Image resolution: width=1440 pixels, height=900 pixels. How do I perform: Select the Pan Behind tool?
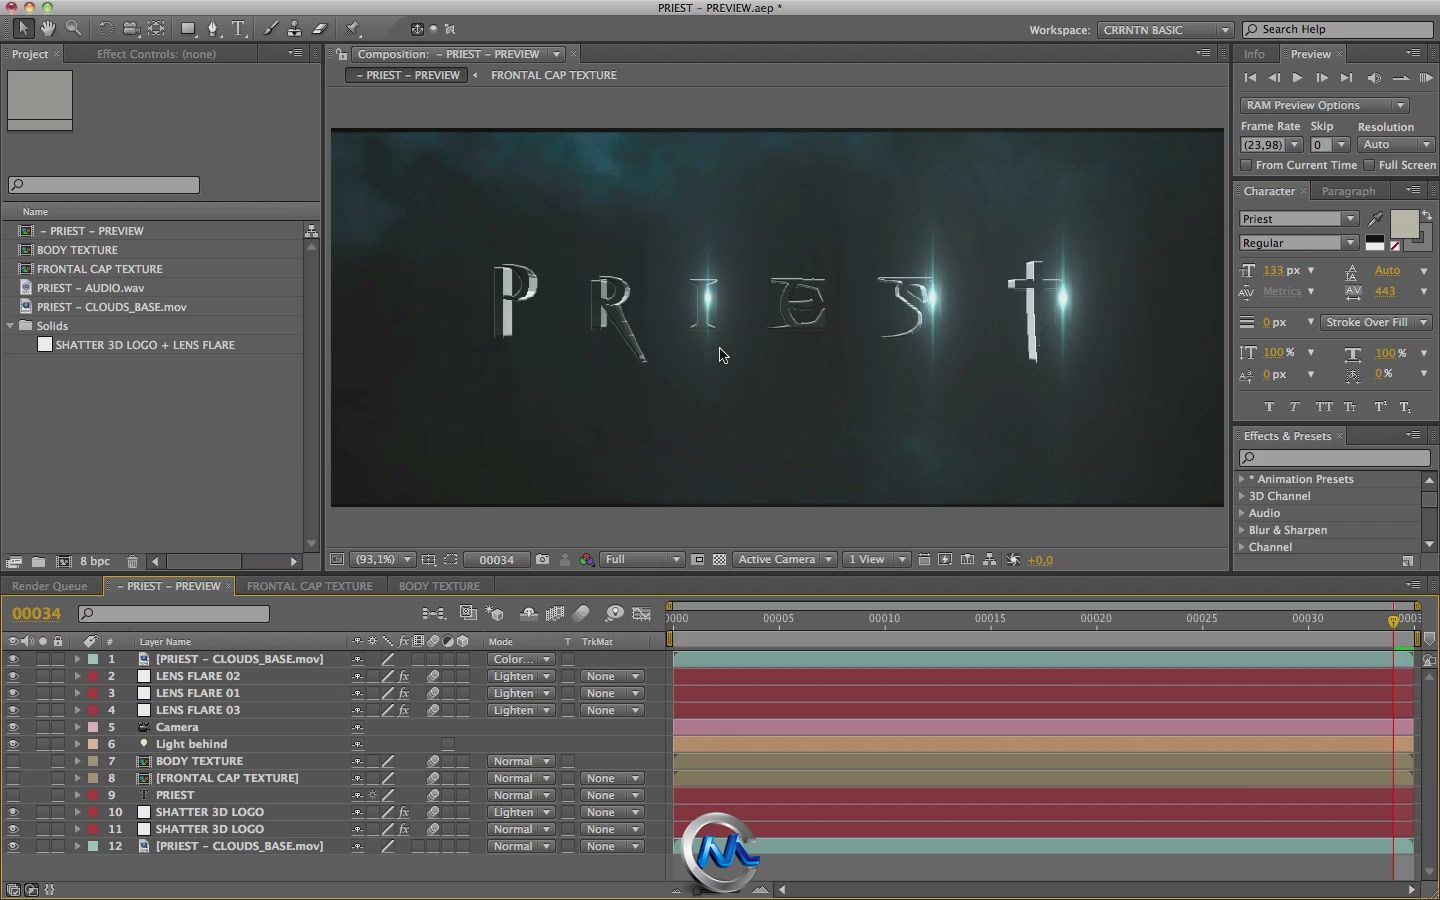(x=157, y=29)
